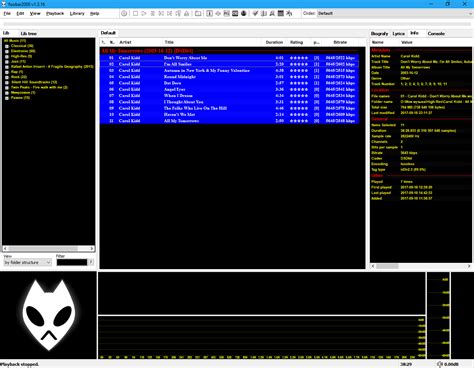
Task: Click the Previous track icon in toolbar
Action: point(161,13)
